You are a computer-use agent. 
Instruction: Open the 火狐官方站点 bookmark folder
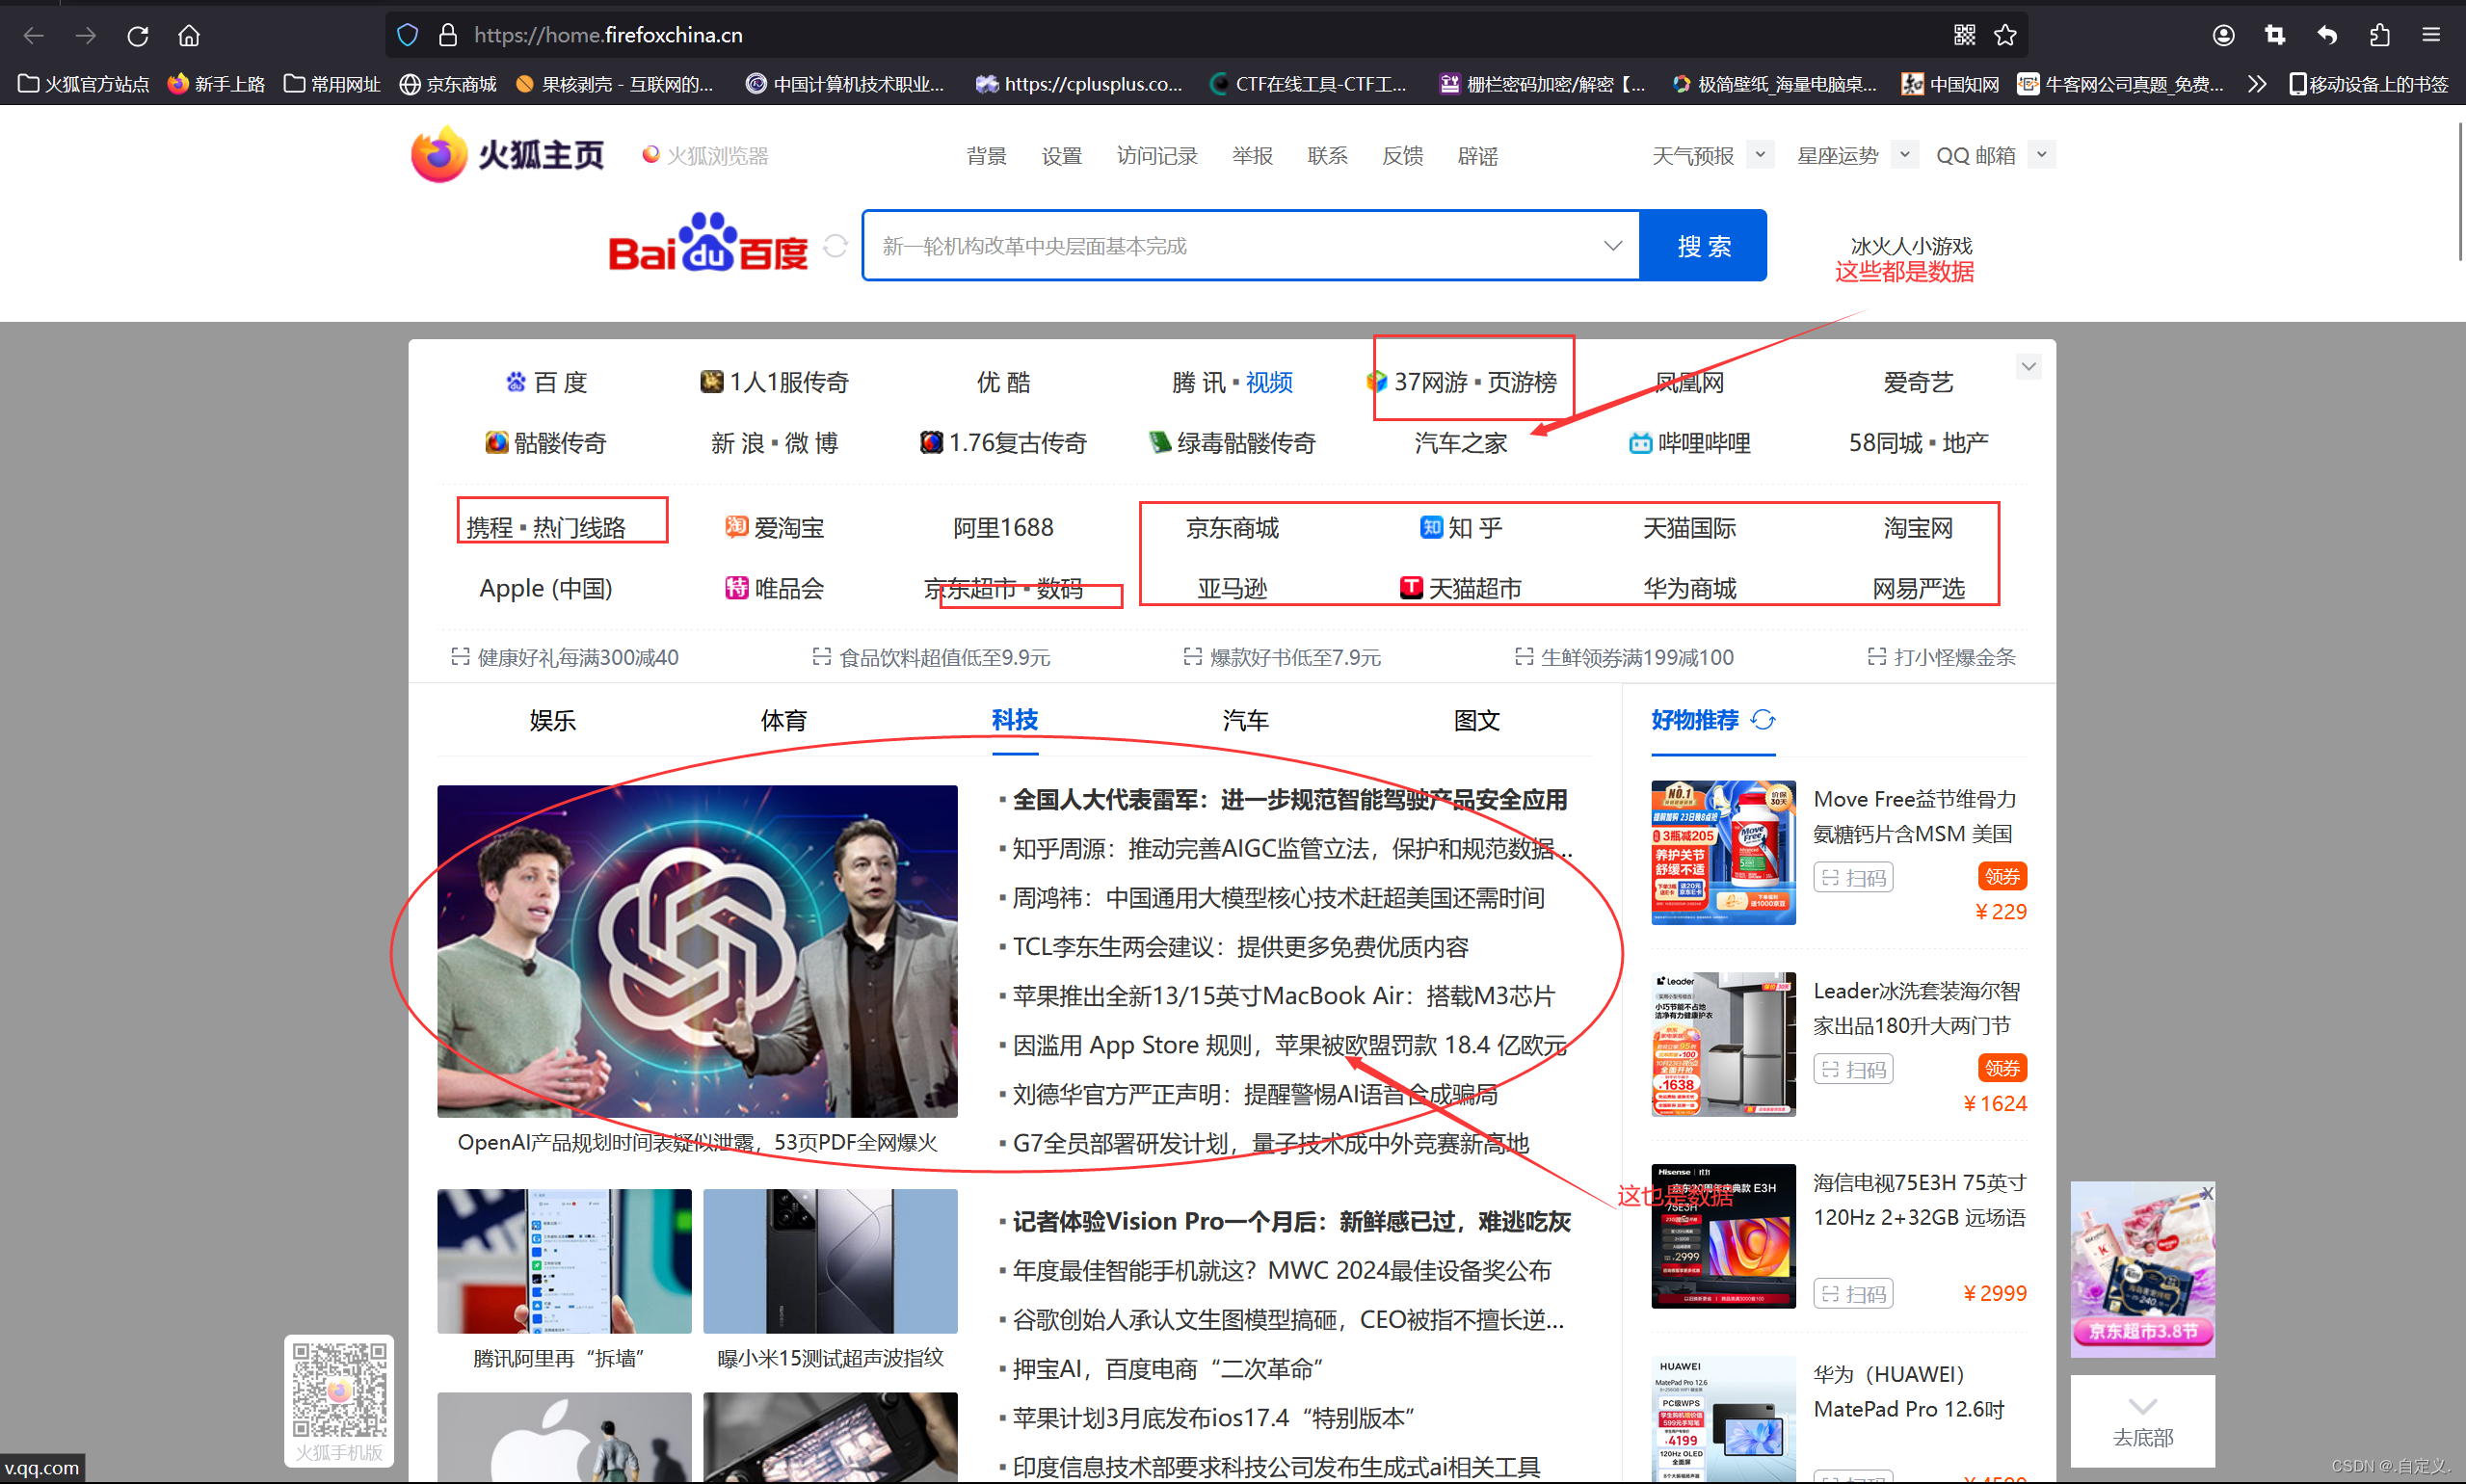[84, 84]
